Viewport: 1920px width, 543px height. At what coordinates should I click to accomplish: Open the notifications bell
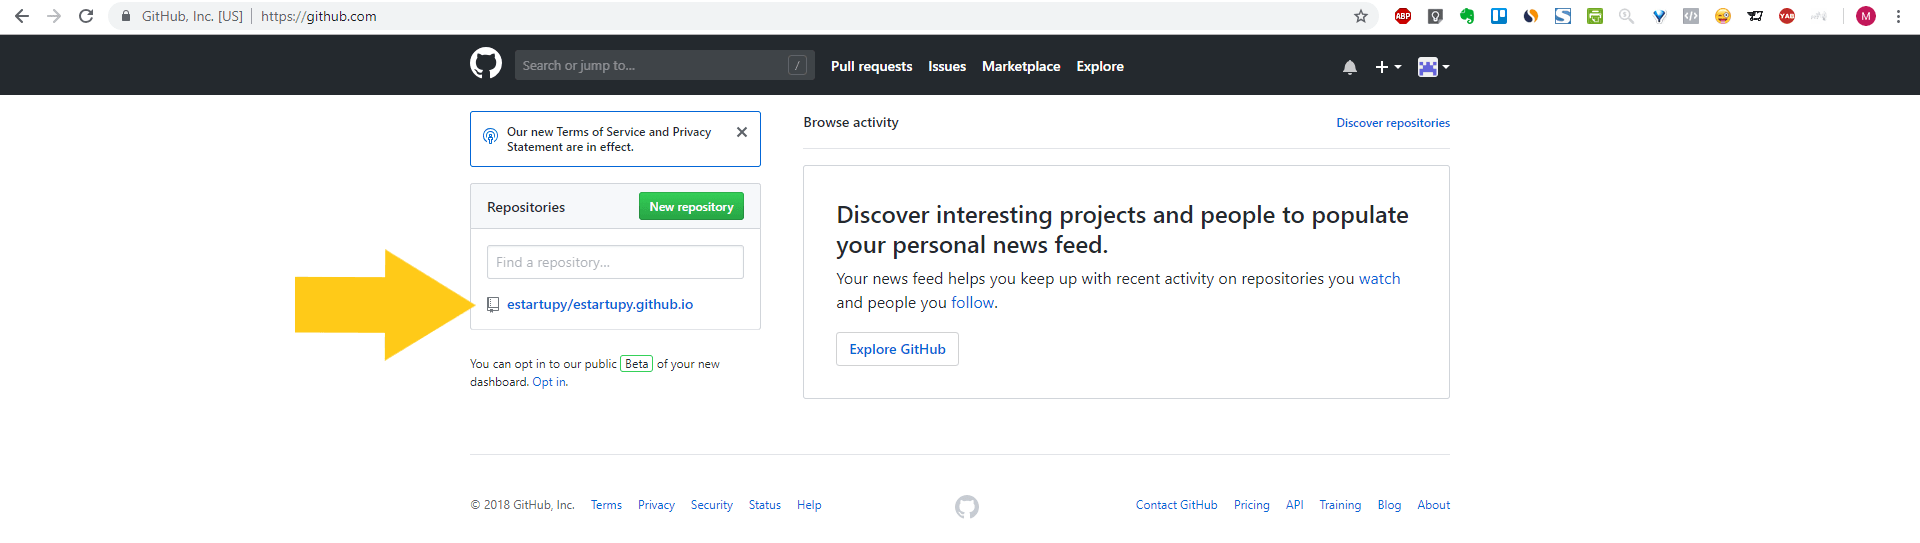tap(1350, 67)
